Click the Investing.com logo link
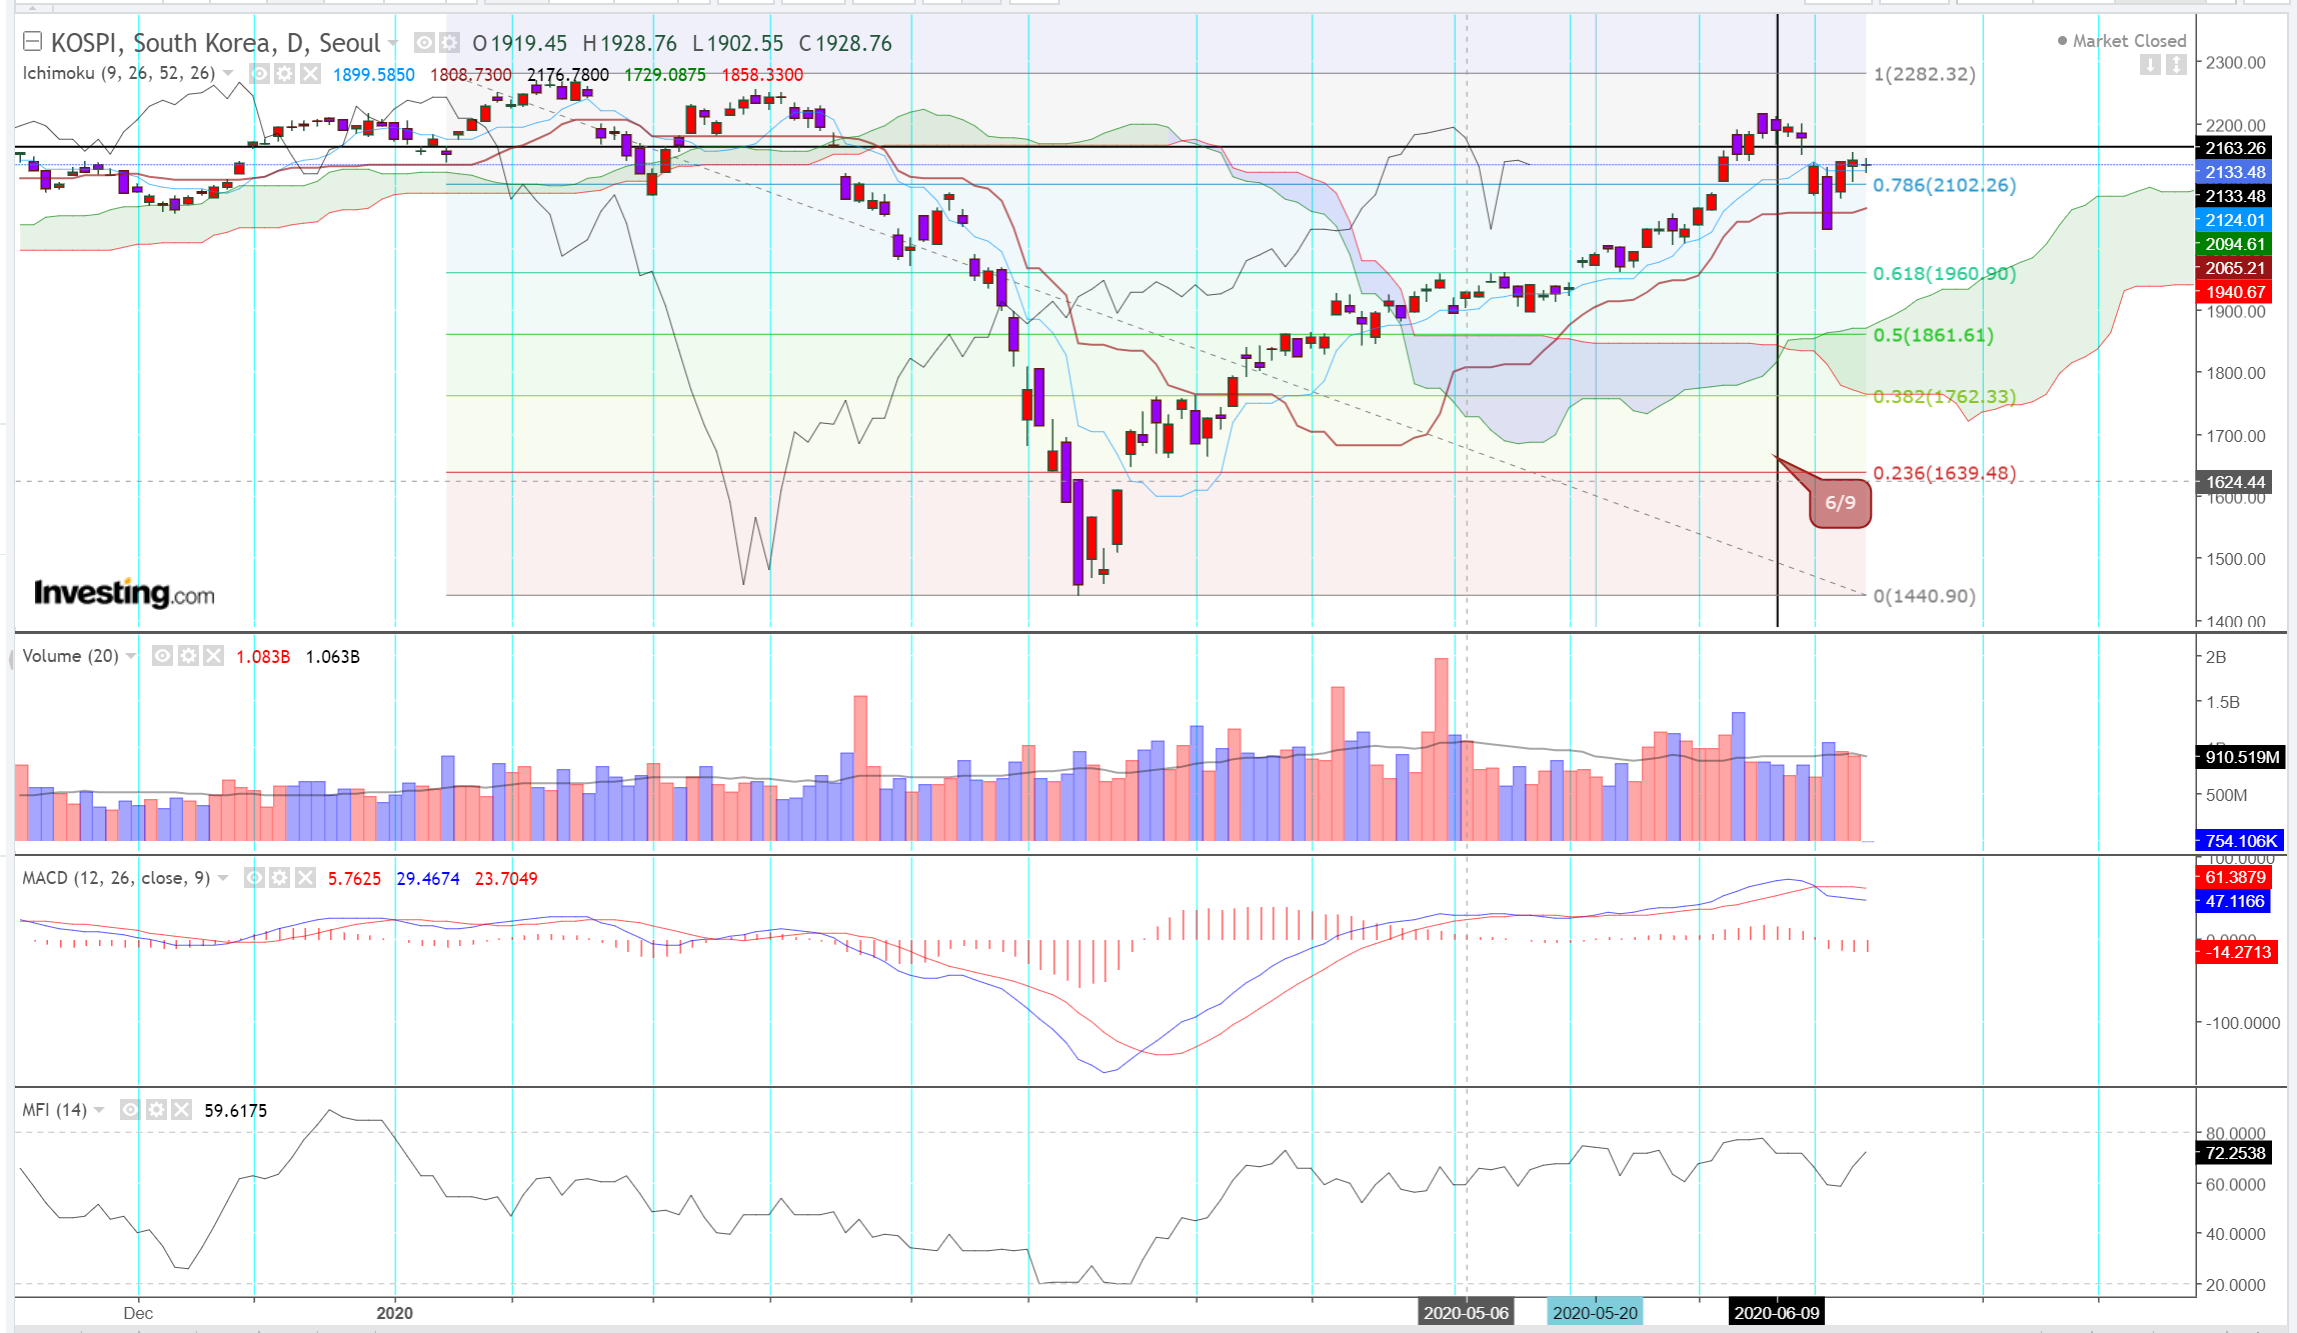Viewport: 2297px width, 1333px height. tap(124, 593)
